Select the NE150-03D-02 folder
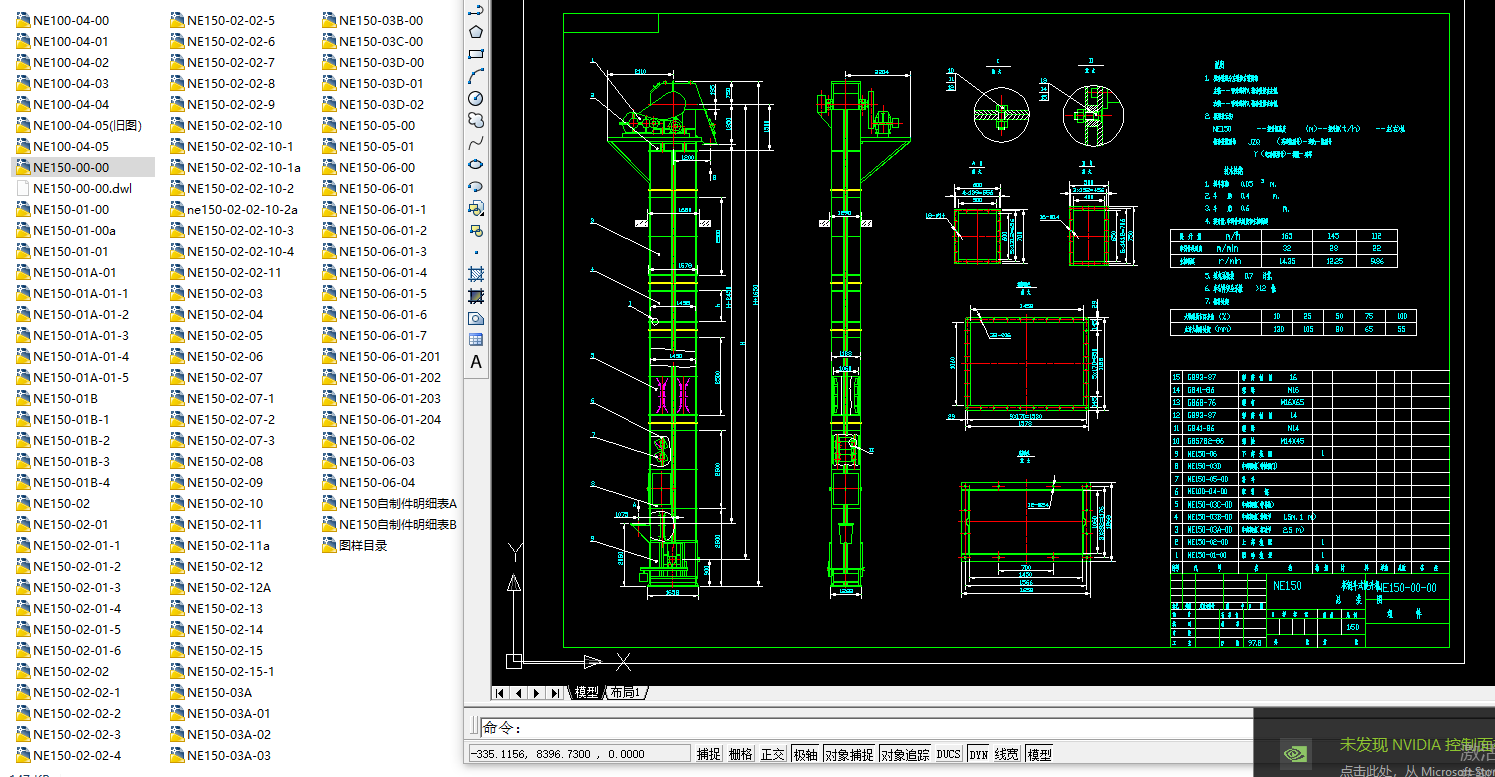Viewport: 1495px width, 777px height. [x=373, y=104]
